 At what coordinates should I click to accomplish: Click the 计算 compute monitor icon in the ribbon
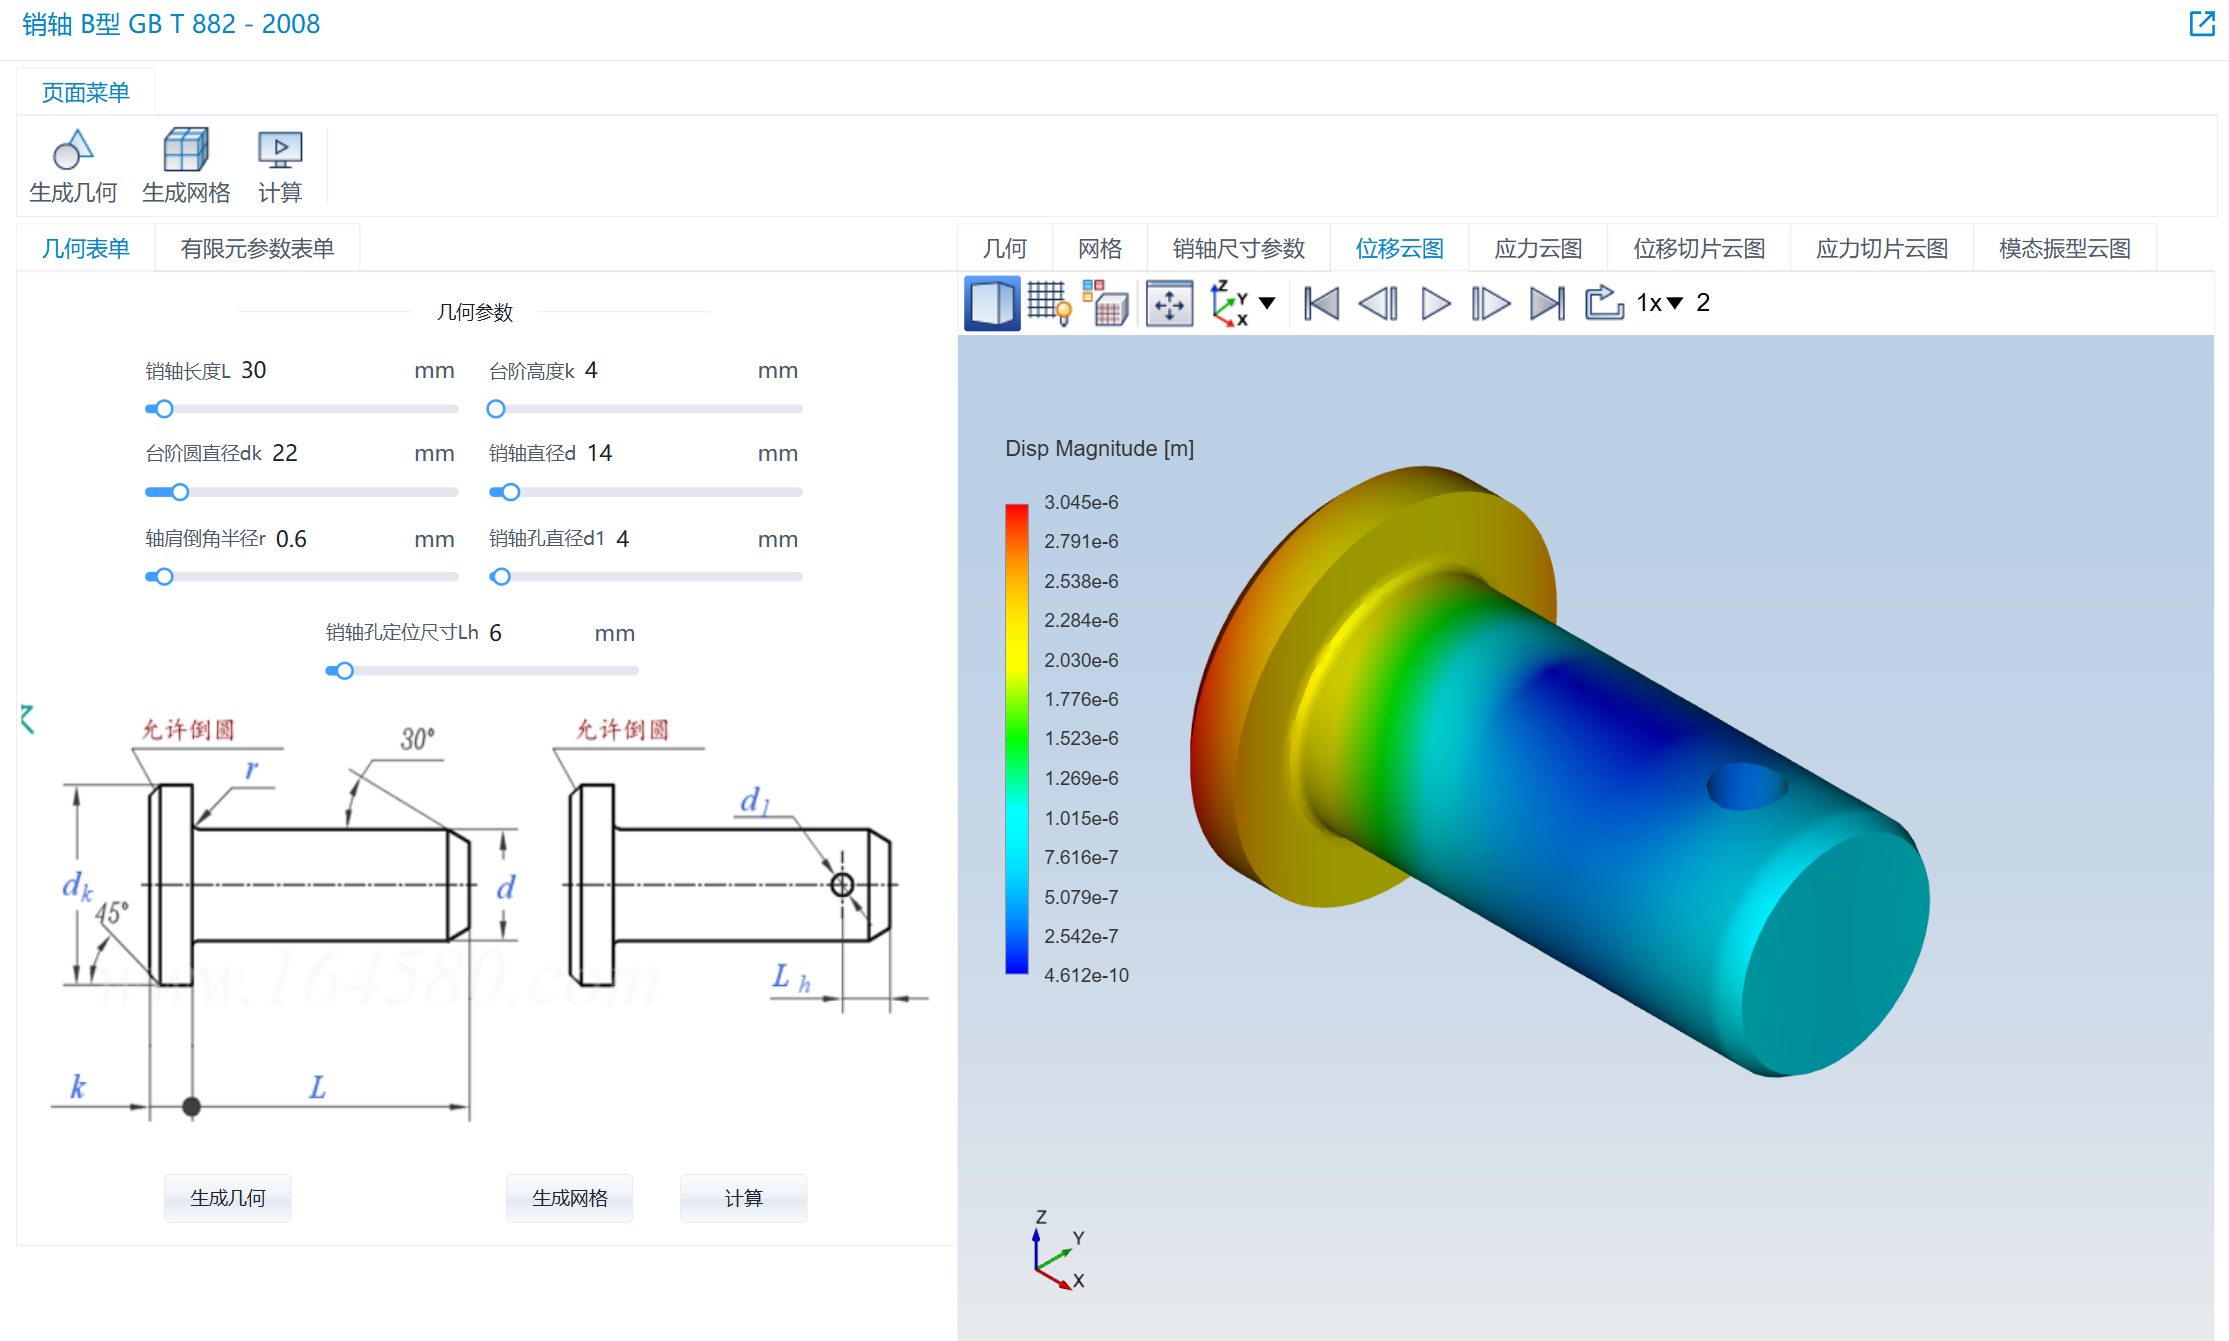coord(280,150)
